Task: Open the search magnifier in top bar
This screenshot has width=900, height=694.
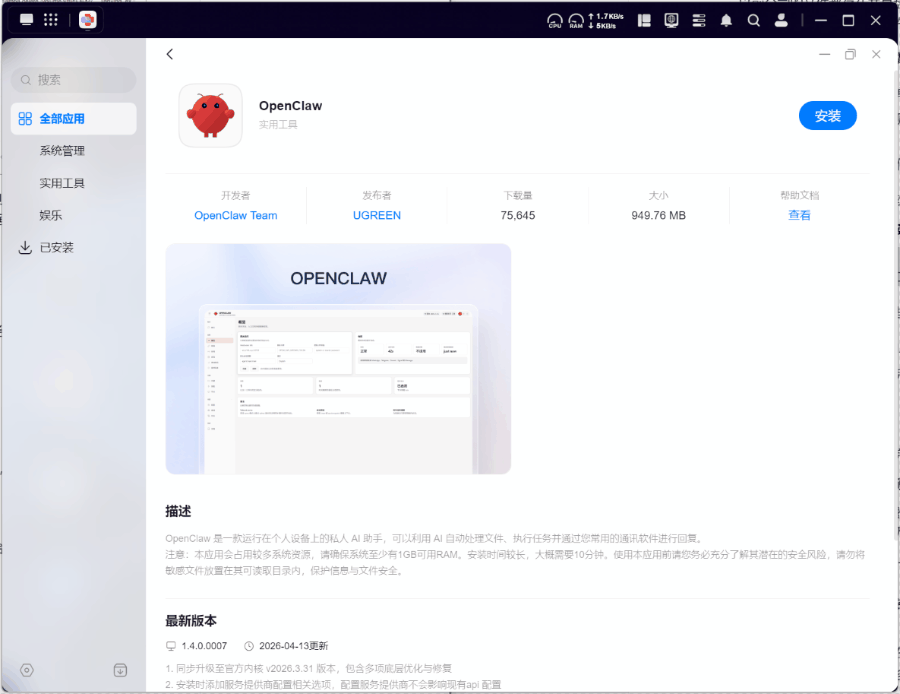Action: 754,20
